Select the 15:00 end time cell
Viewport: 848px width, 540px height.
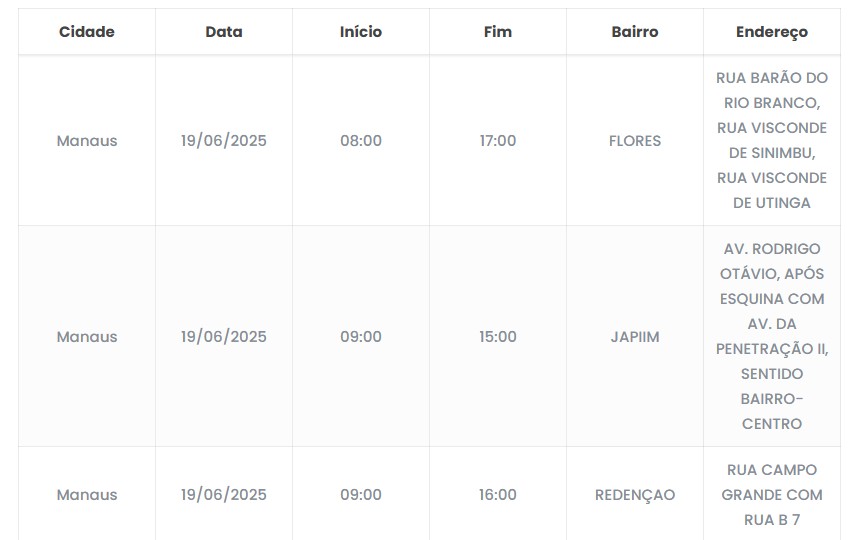(x=498, y=337)
